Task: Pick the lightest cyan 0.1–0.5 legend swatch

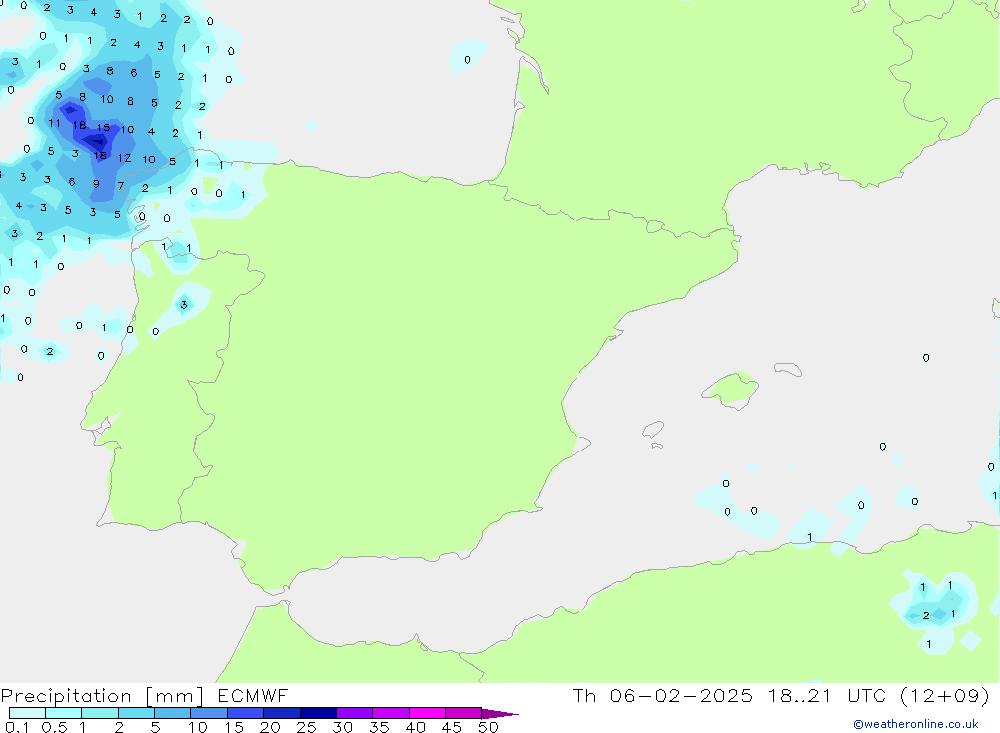Action: (27, 713)
